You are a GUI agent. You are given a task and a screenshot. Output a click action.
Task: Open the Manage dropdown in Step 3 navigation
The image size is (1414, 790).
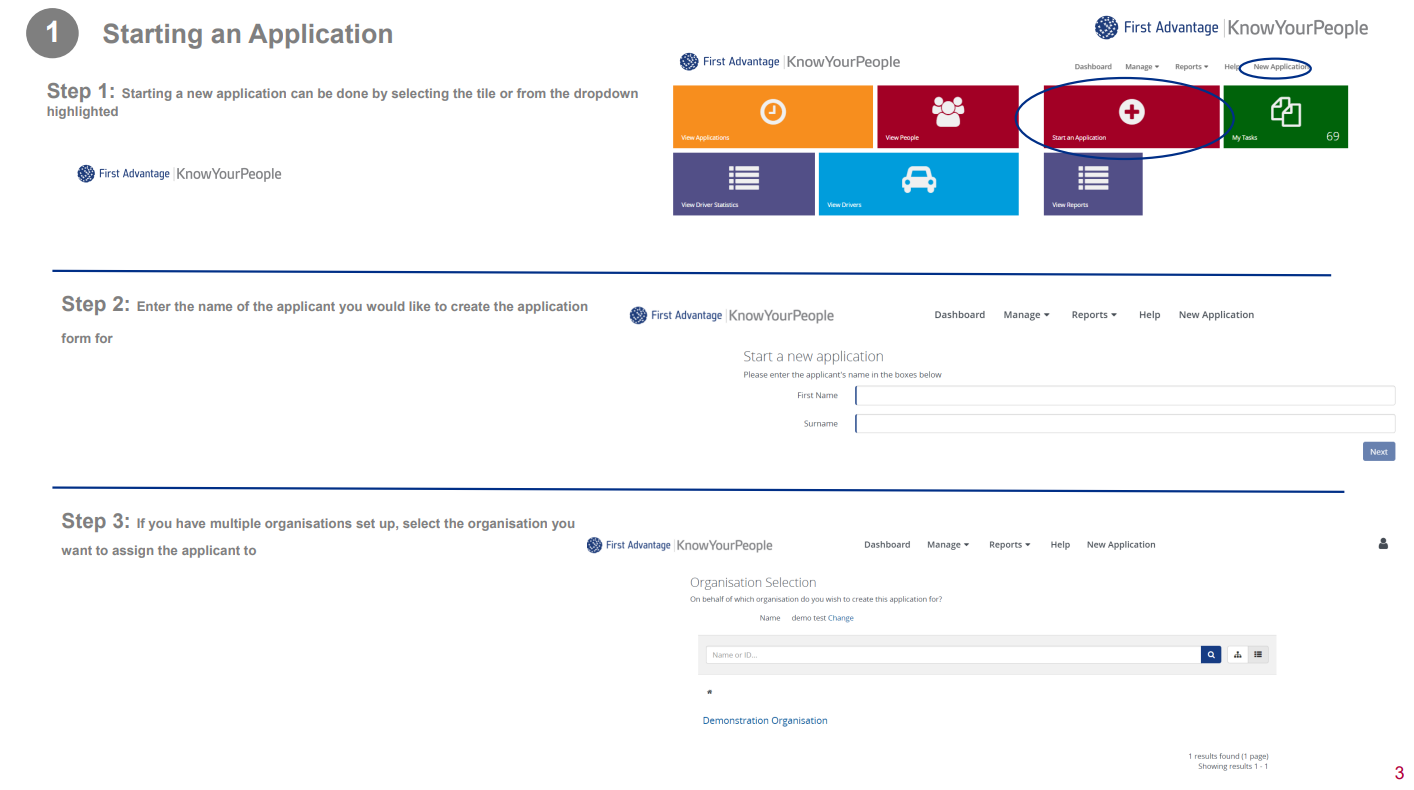click(947, 544)
